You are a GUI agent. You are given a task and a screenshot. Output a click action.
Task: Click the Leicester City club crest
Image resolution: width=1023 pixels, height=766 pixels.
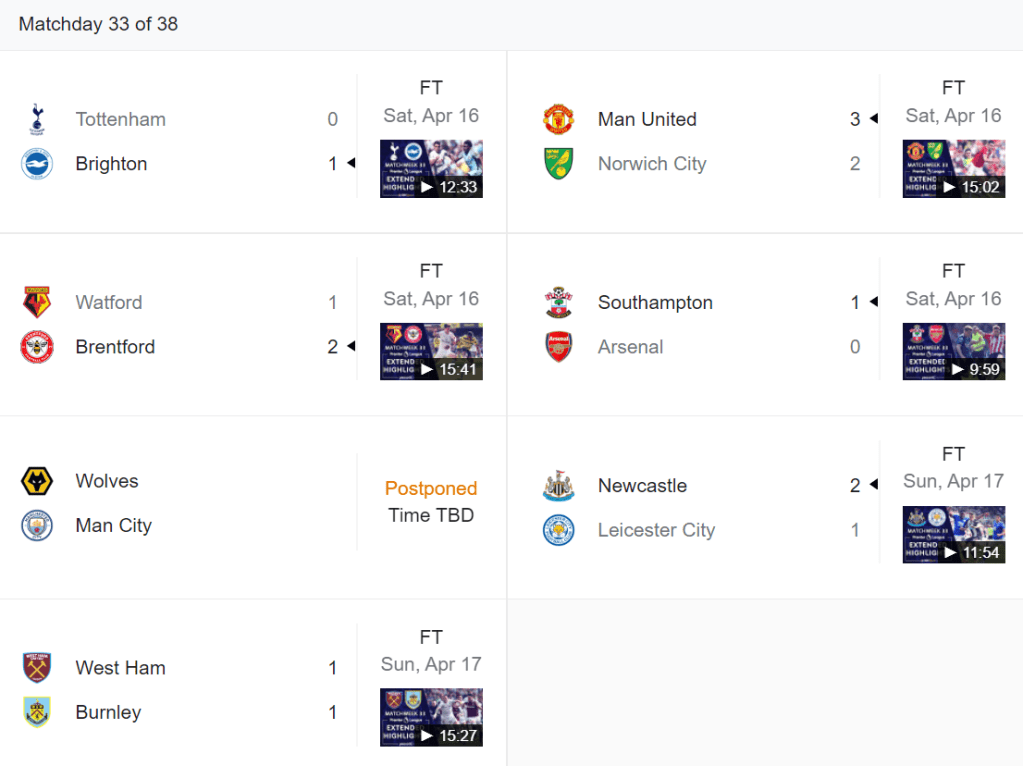(x=559, y=530)
